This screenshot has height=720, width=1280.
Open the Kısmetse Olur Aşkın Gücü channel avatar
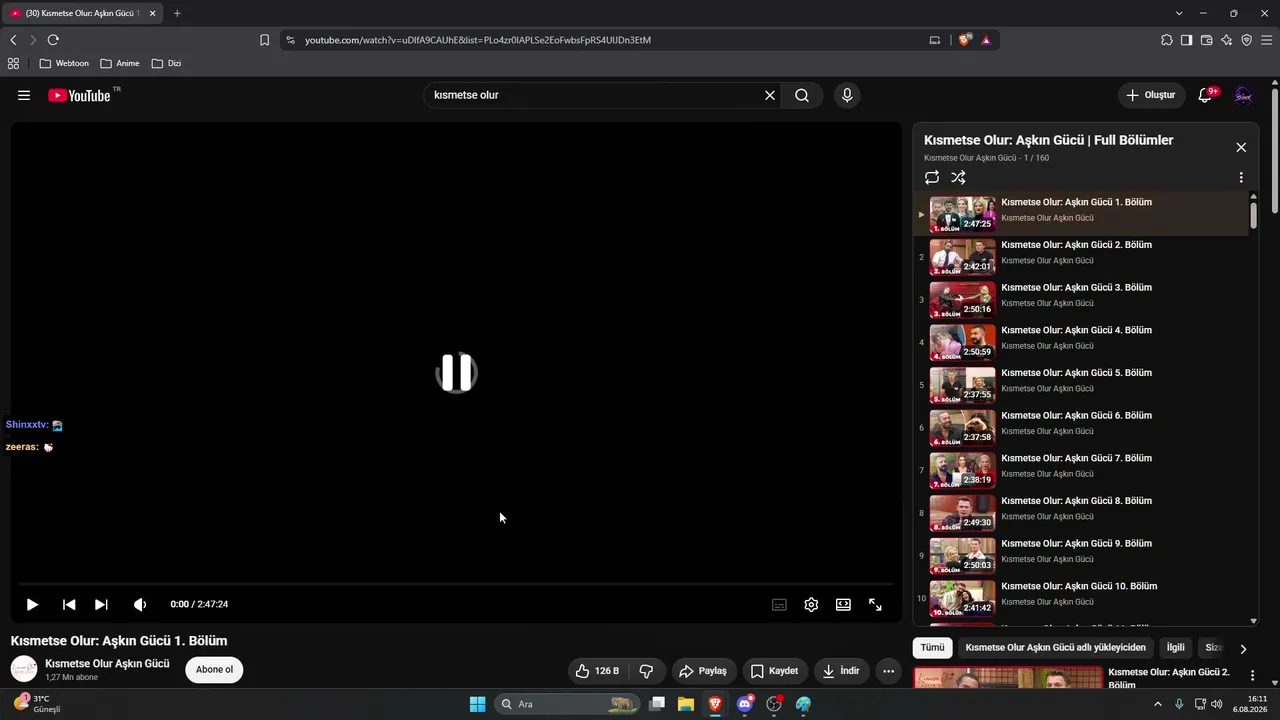coord(24,669)
